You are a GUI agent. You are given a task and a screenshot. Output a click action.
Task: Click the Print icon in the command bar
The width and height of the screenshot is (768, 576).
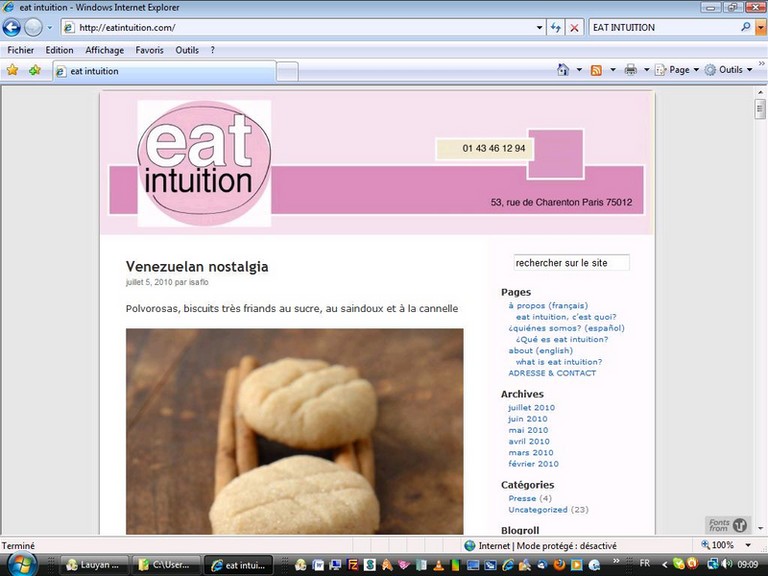[630, 70]
